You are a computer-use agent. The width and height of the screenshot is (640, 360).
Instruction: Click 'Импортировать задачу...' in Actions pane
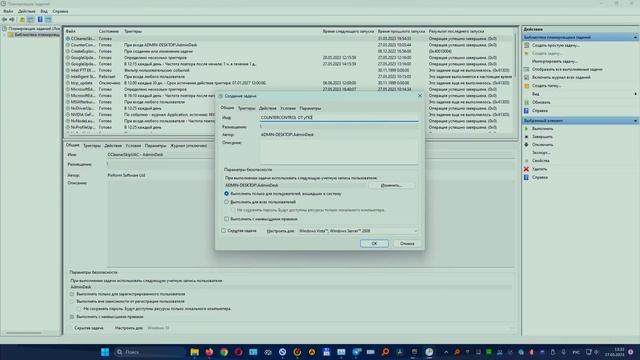(x=554, y=61)
